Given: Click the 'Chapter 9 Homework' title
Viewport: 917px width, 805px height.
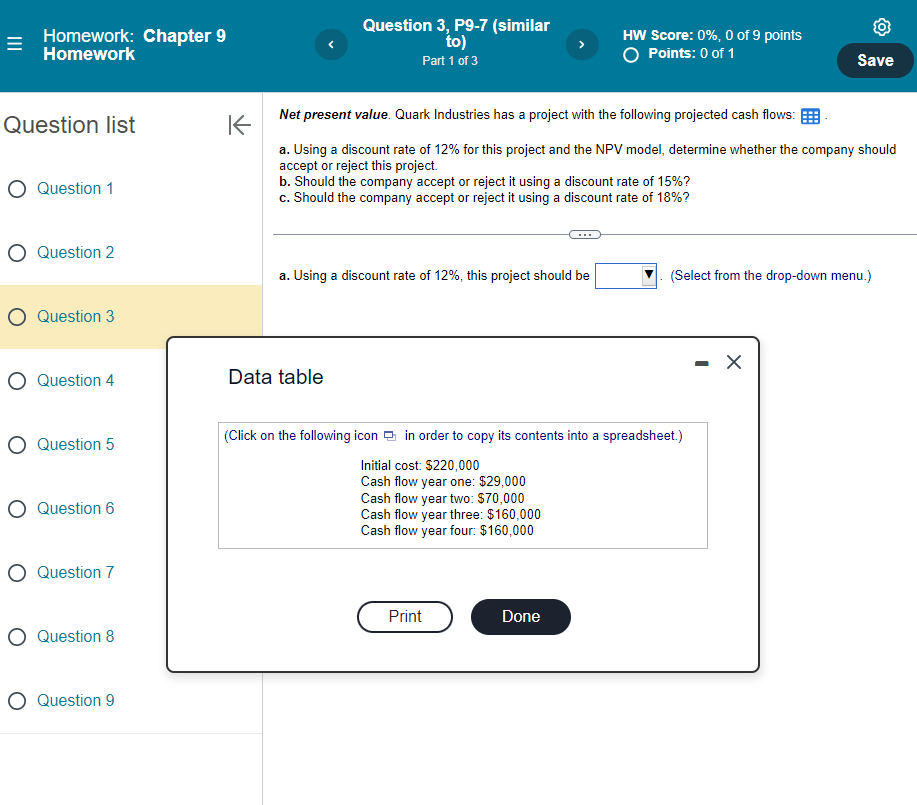Looking at the screenshot, I should click(x=135, y=44).
